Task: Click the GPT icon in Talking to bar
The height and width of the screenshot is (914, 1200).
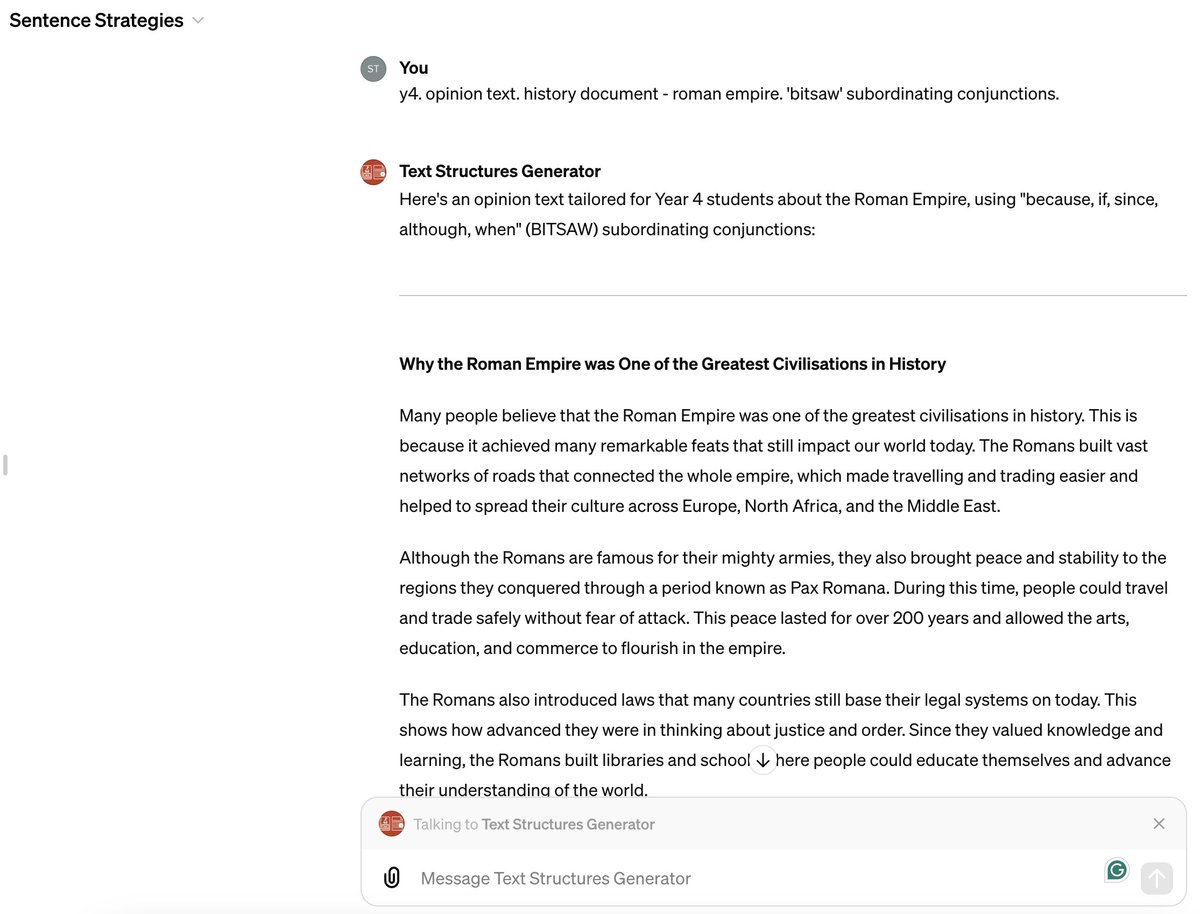Action: tap(392, 824)
